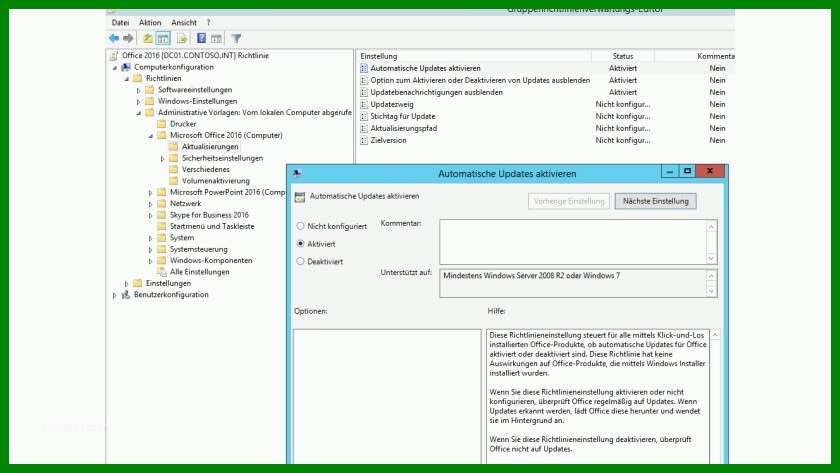Select Systemsteuerung in the tree

coord(199,249)
